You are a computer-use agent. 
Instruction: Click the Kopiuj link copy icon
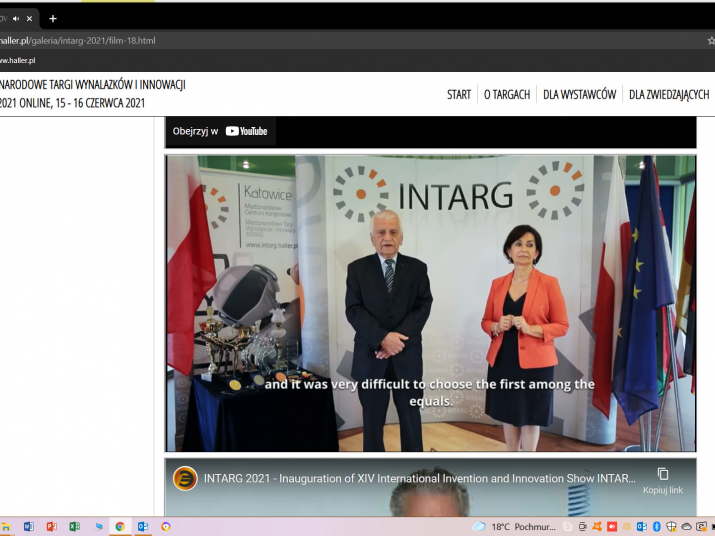point(662,474)
